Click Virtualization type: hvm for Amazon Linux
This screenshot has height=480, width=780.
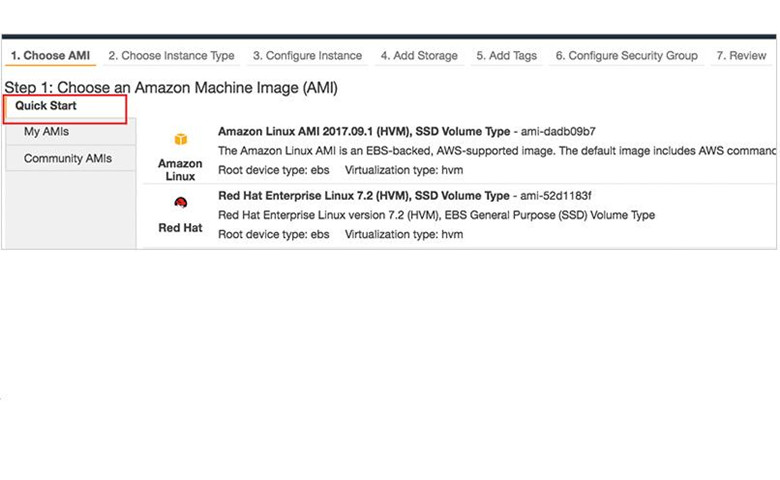pyautogui.click(x=404, y=170)
